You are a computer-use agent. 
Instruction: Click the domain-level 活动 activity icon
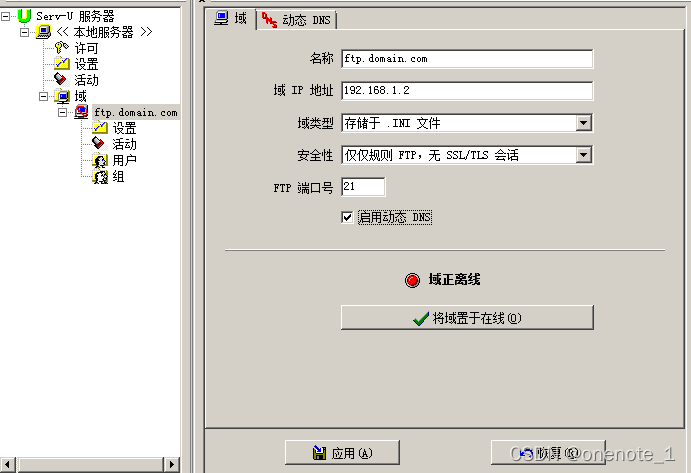pos(100,144)
